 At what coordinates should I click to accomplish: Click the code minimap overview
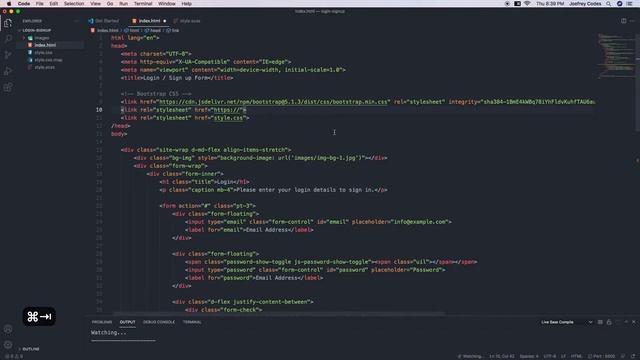click(x=616, y=56)
